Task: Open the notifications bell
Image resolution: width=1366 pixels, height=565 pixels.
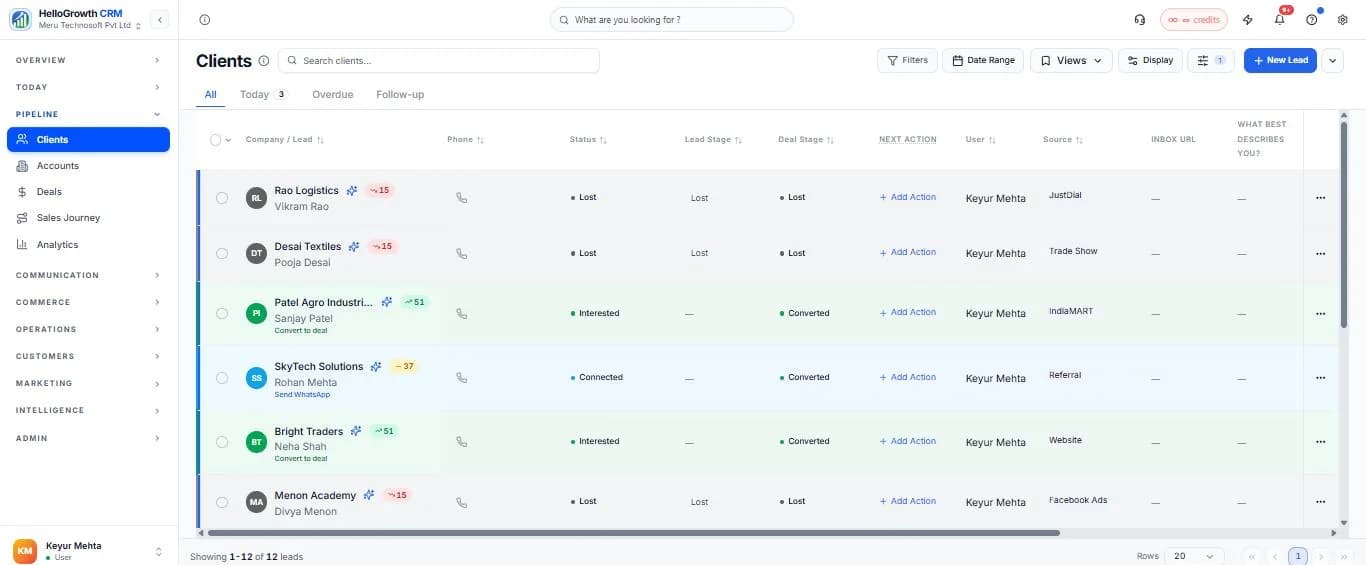Action: tap(1279, 20)
